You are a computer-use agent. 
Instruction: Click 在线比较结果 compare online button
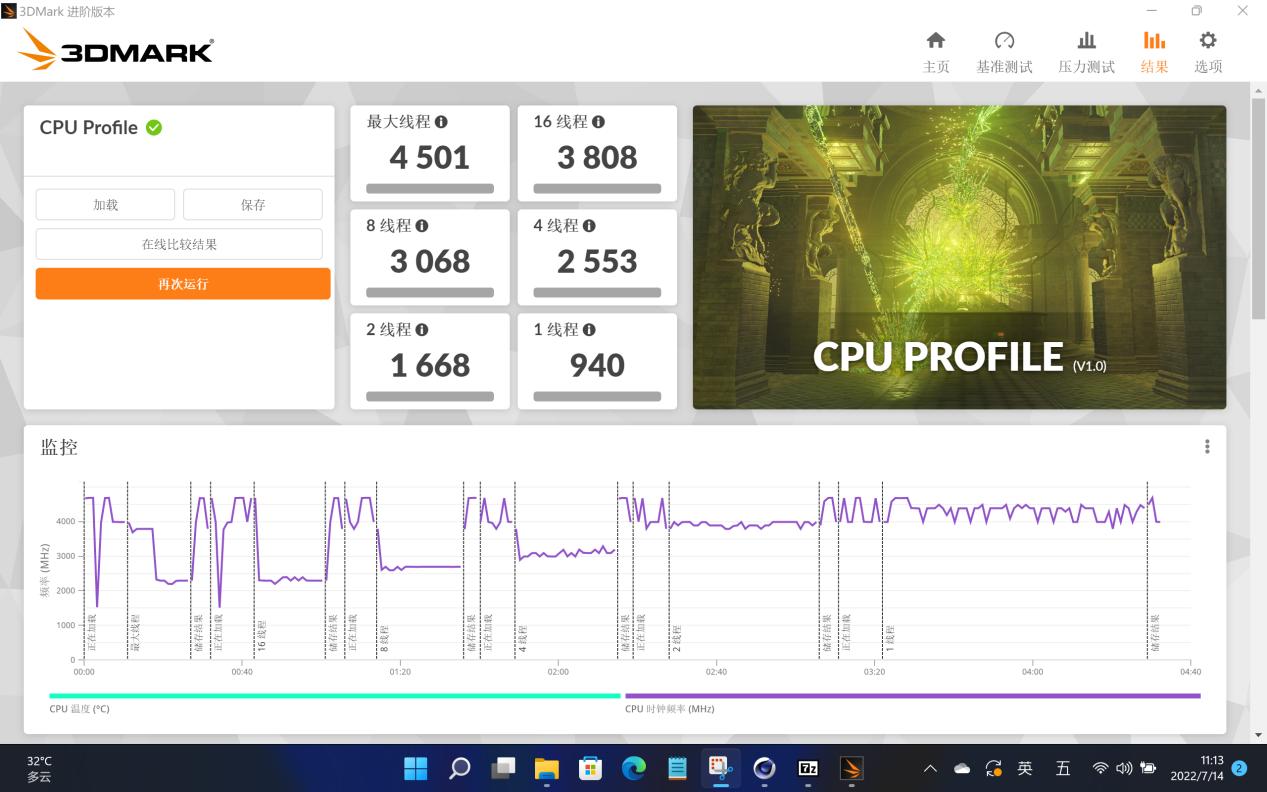tap(179, 244)
